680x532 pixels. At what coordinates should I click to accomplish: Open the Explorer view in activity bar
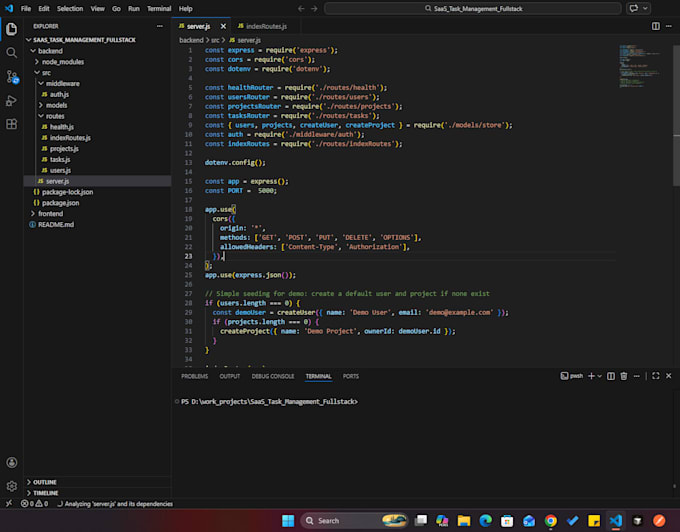pos(12,29)
